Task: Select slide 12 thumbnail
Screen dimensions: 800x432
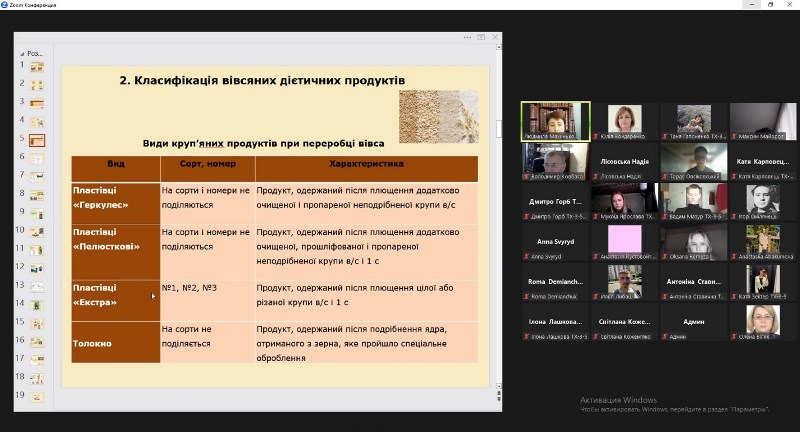Action: (37, 268)
